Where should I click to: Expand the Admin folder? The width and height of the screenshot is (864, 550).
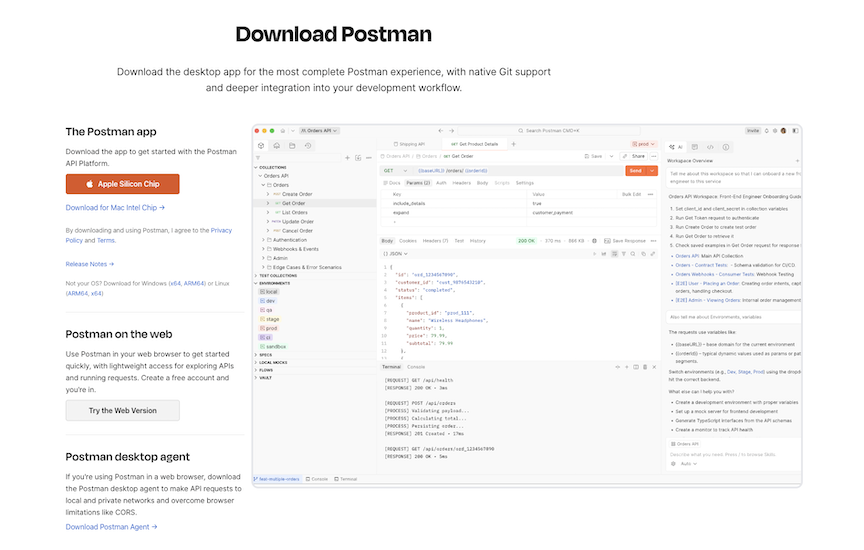(263, 258)
